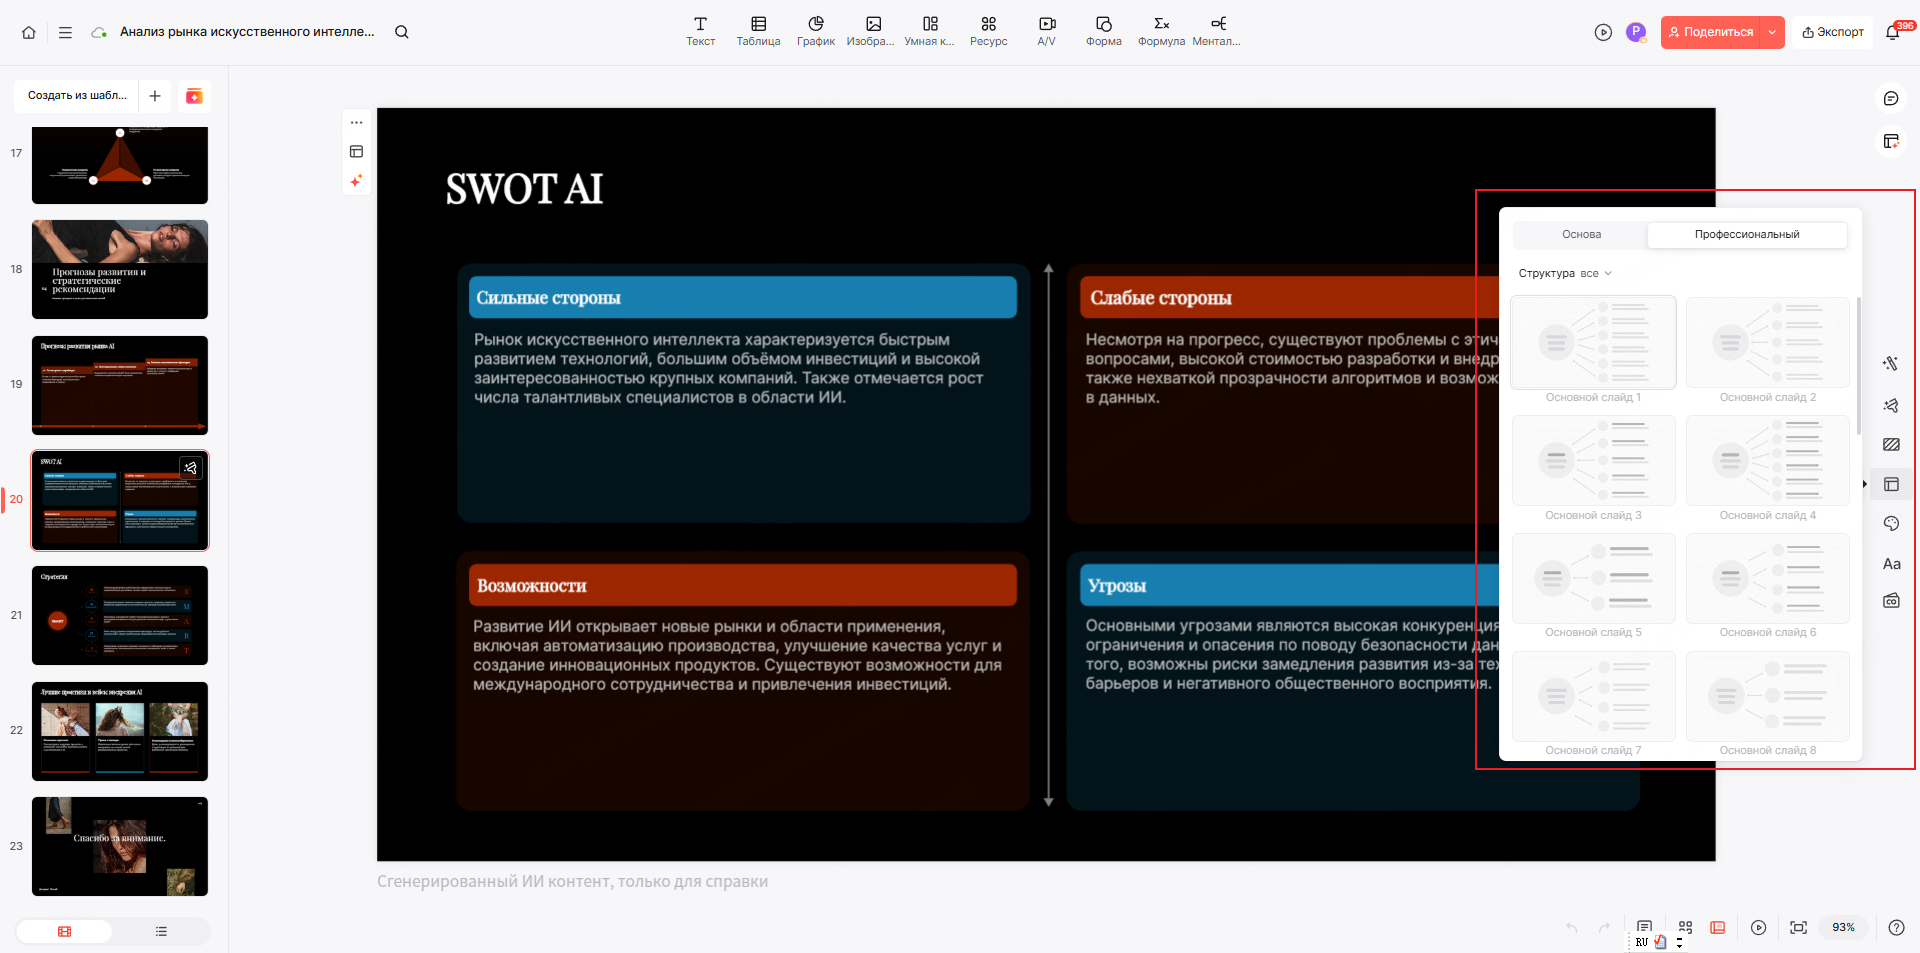Open the dropdown arrow beside Поделиться

[x=1772, y=32]
